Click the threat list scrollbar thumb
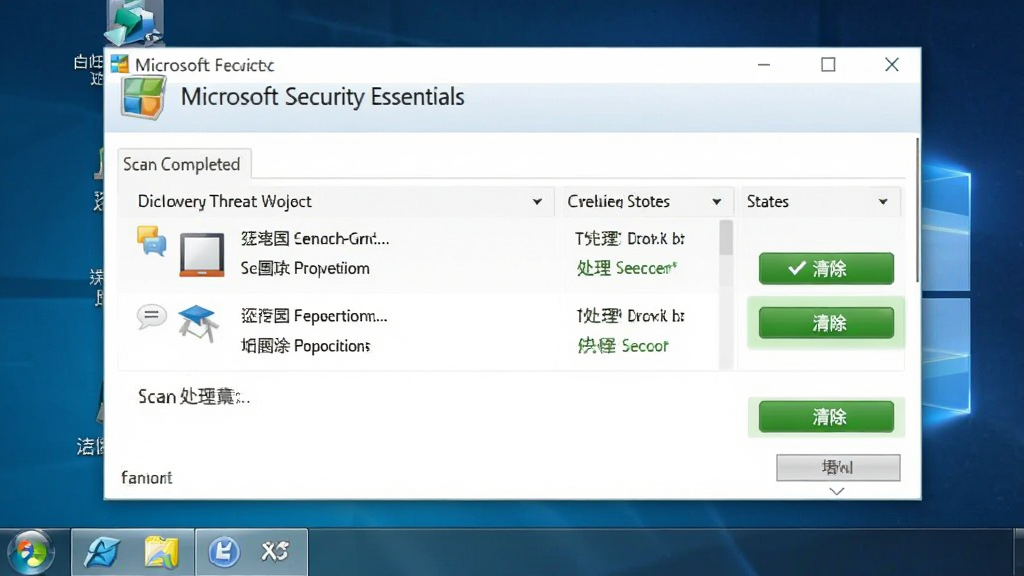Image resolution: width=1024 pixels, height=576 pixels. tap(726, 238)
